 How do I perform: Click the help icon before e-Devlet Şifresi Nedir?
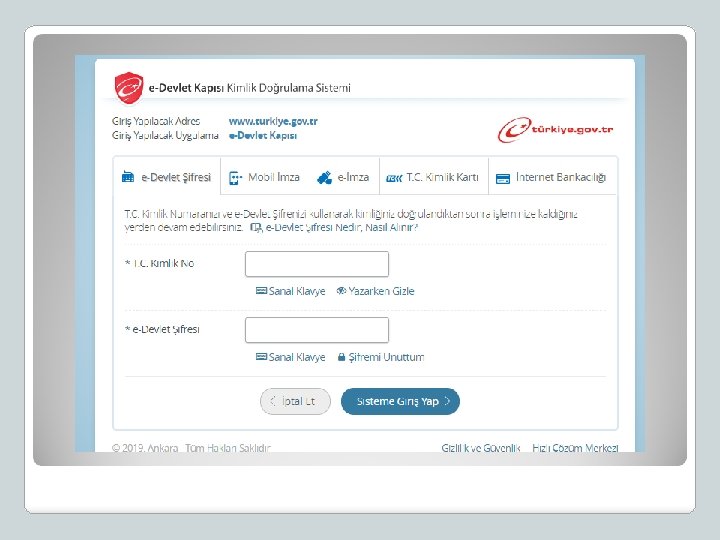click(256, 227)
